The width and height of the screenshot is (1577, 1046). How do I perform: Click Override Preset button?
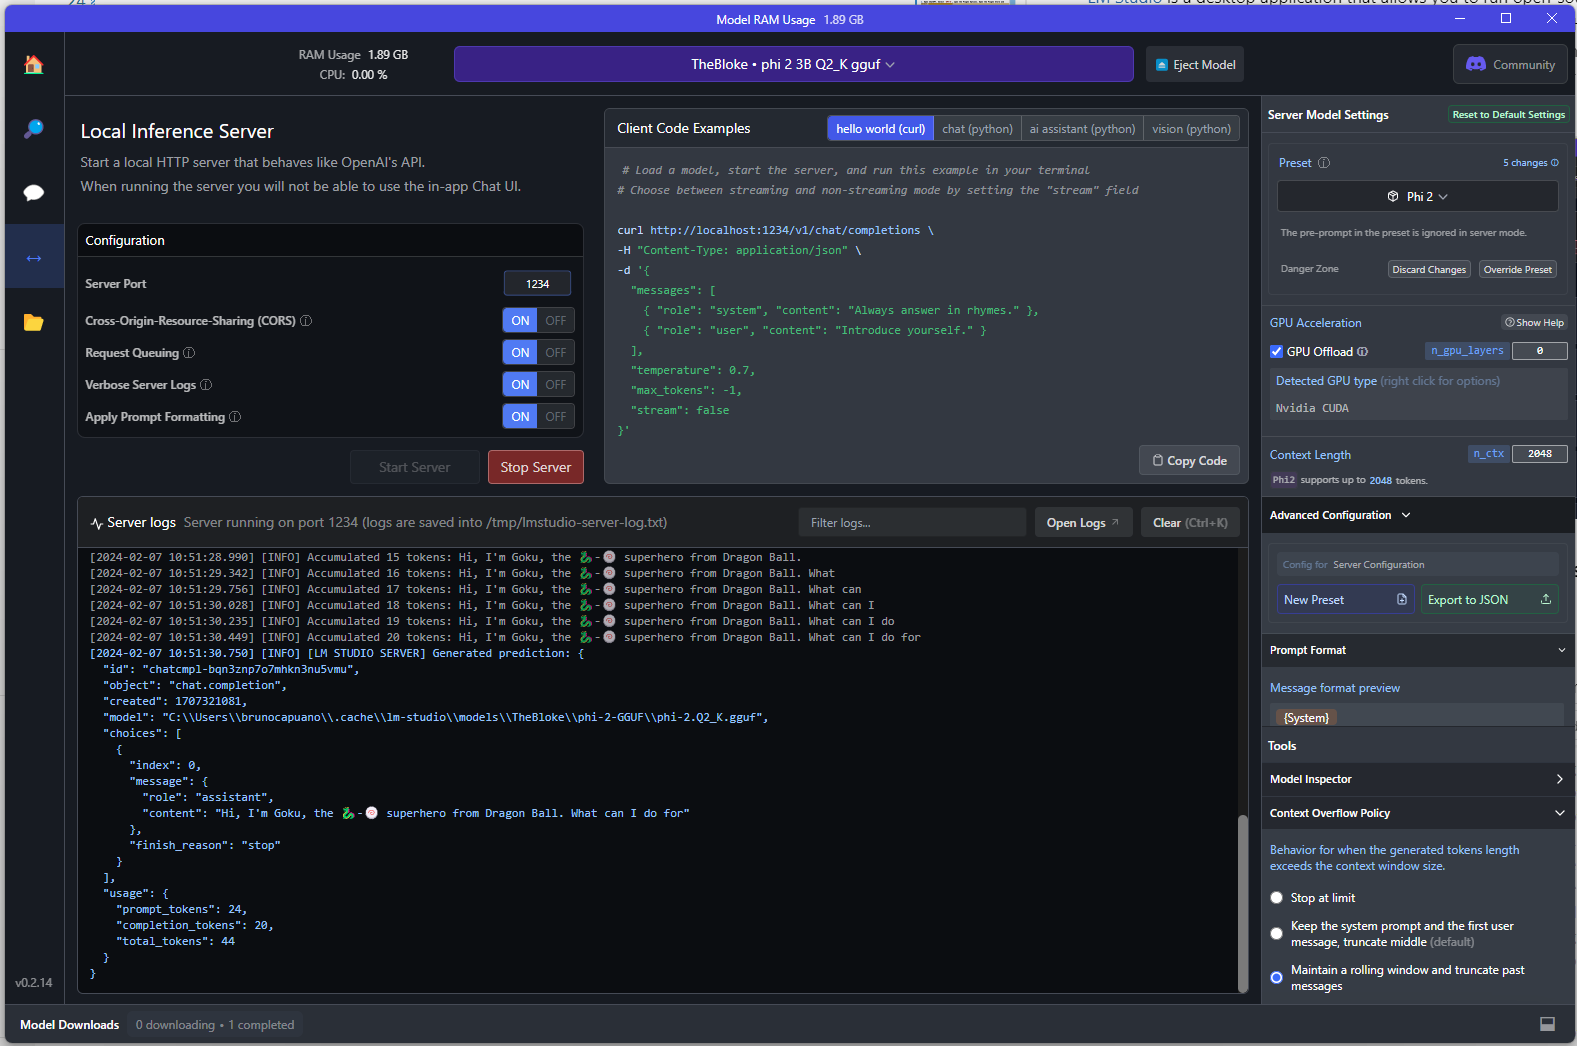[x=1517, y=270]
